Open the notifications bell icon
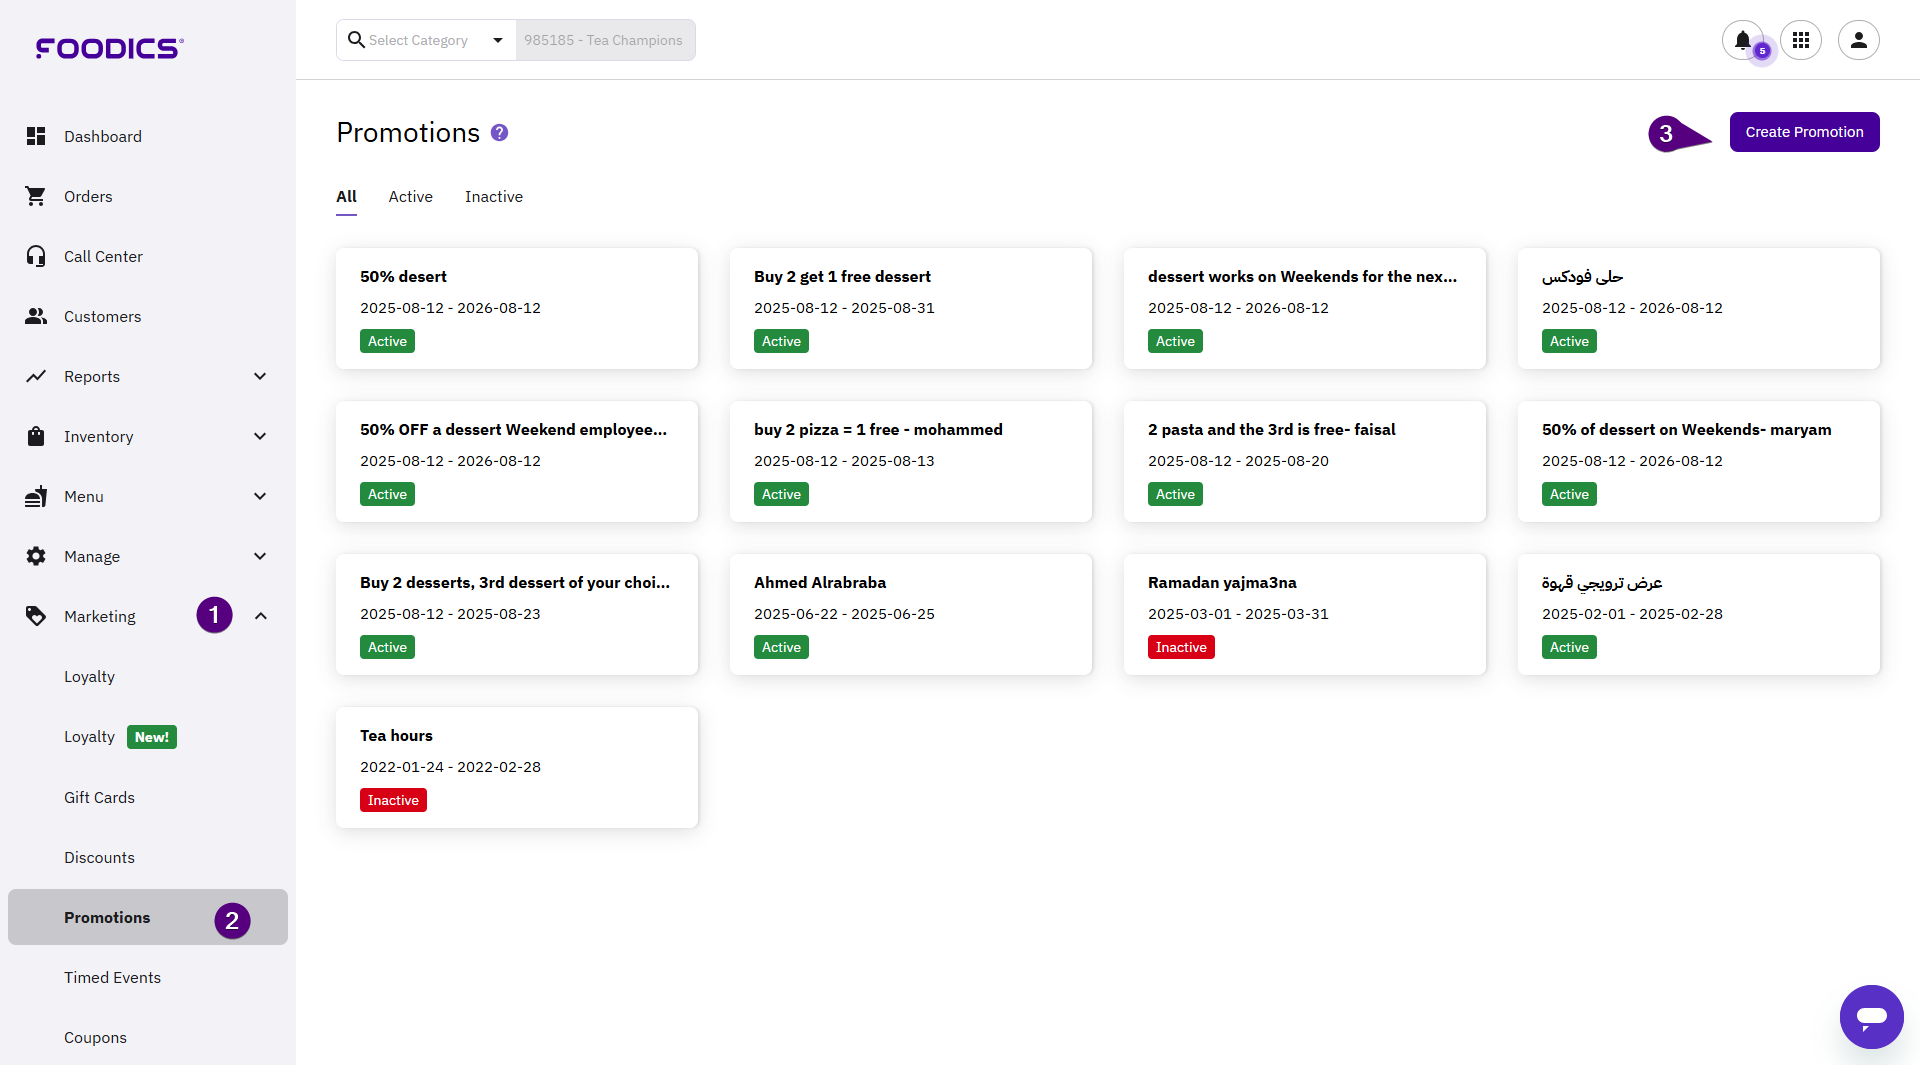1920x1065 pixels. [1742, 40]
